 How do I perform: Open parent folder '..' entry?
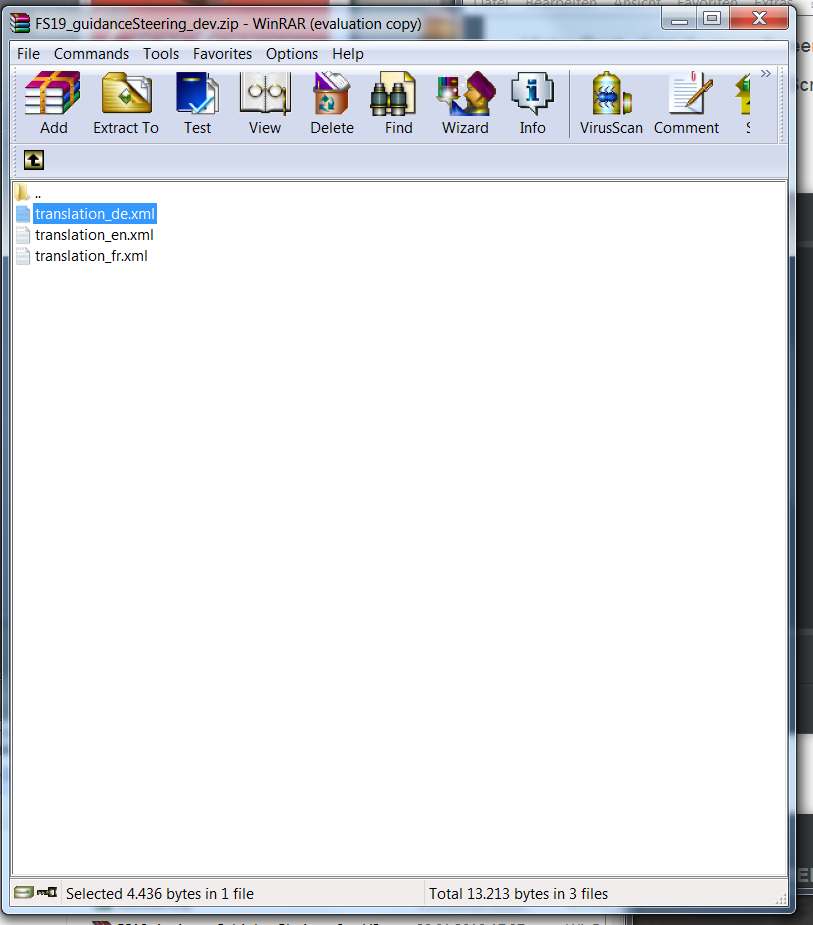(x=29, y=193)
